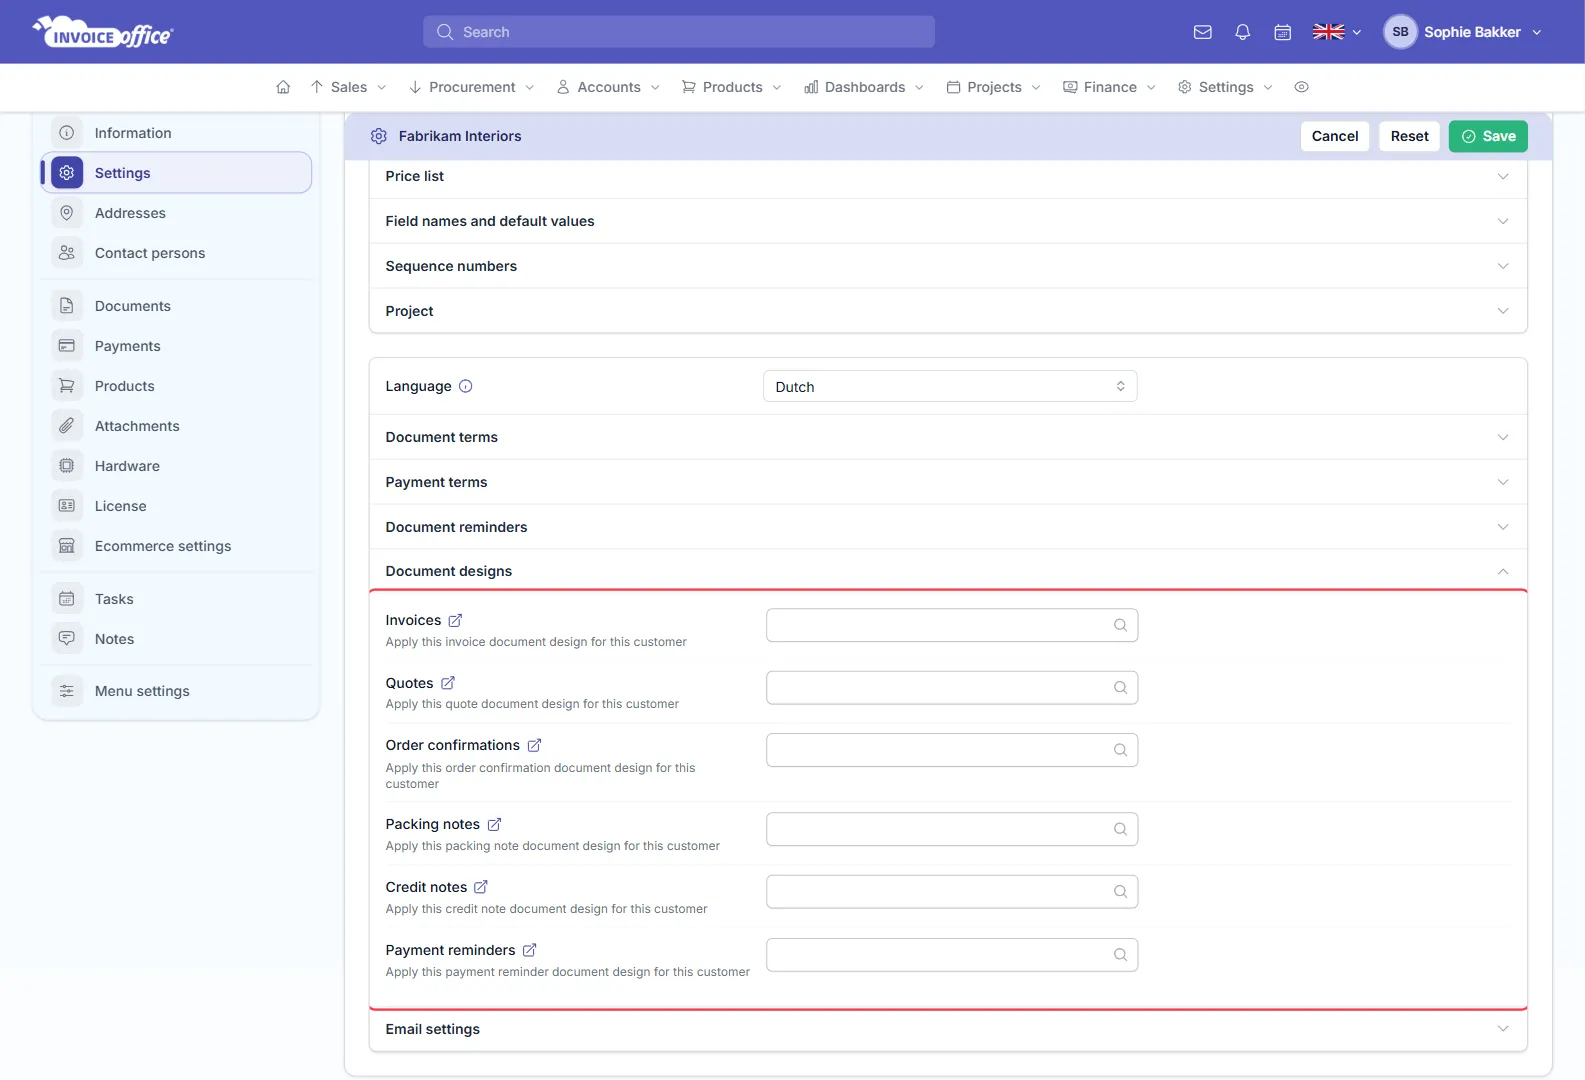Open the mail inbox icon
Image resolution: width=1585 pixels, height=1080 pixels.
click(x=1203, y=32)
